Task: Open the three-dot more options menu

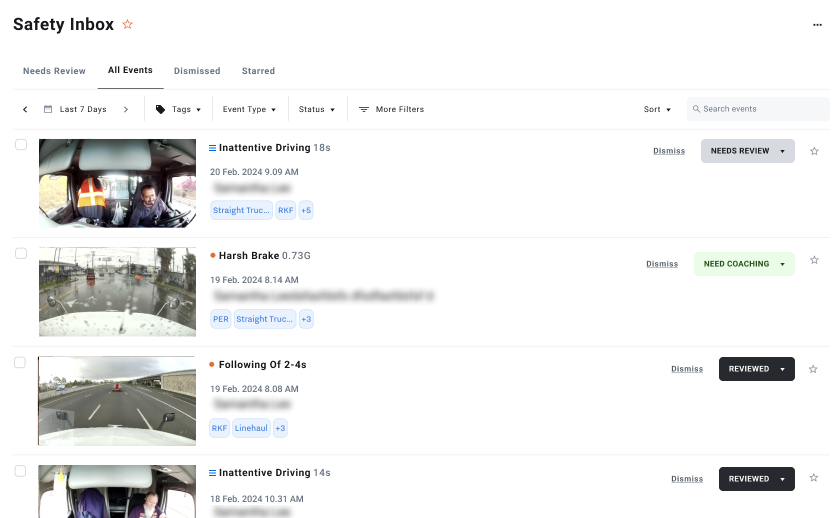Action: (x=817, y=25)
